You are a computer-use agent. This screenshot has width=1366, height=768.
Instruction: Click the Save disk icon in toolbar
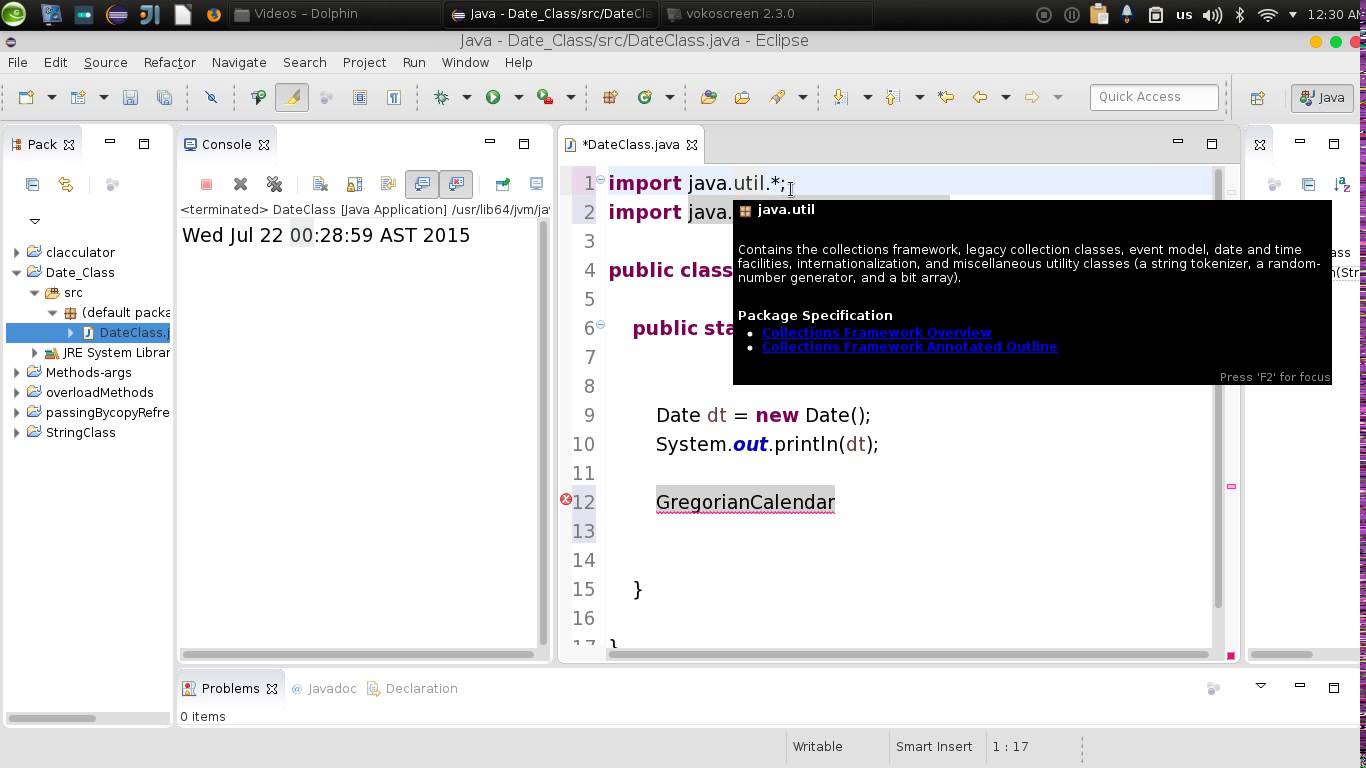130,97
